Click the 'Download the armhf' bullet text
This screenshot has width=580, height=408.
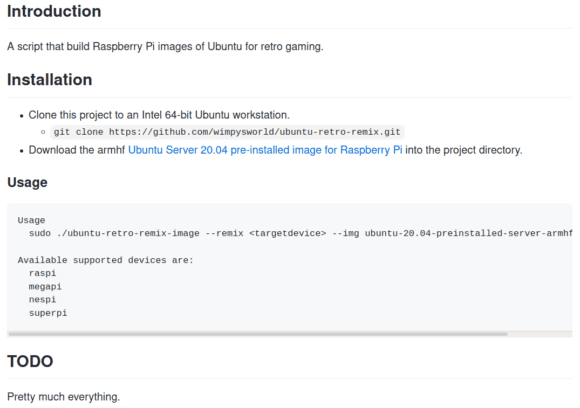[77, 150]
